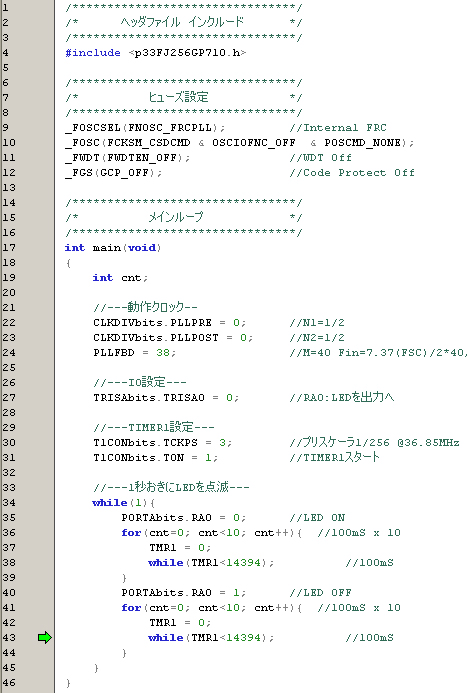The image size is (467, 693).
Task: Click the //Code Protect Off comment
Action: pos(352,173)
